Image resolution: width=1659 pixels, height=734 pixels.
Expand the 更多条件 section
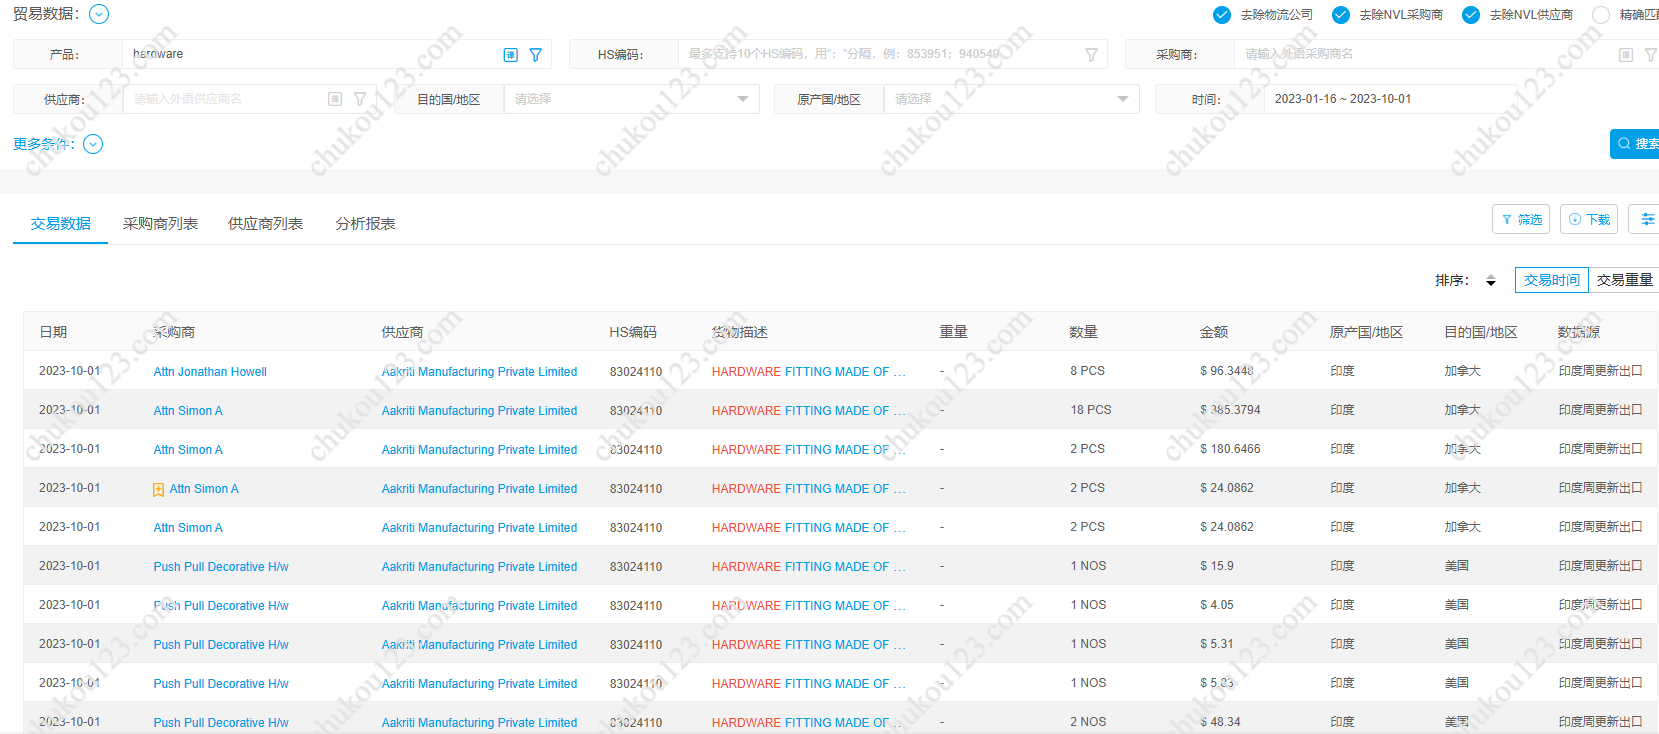[93, 144]
